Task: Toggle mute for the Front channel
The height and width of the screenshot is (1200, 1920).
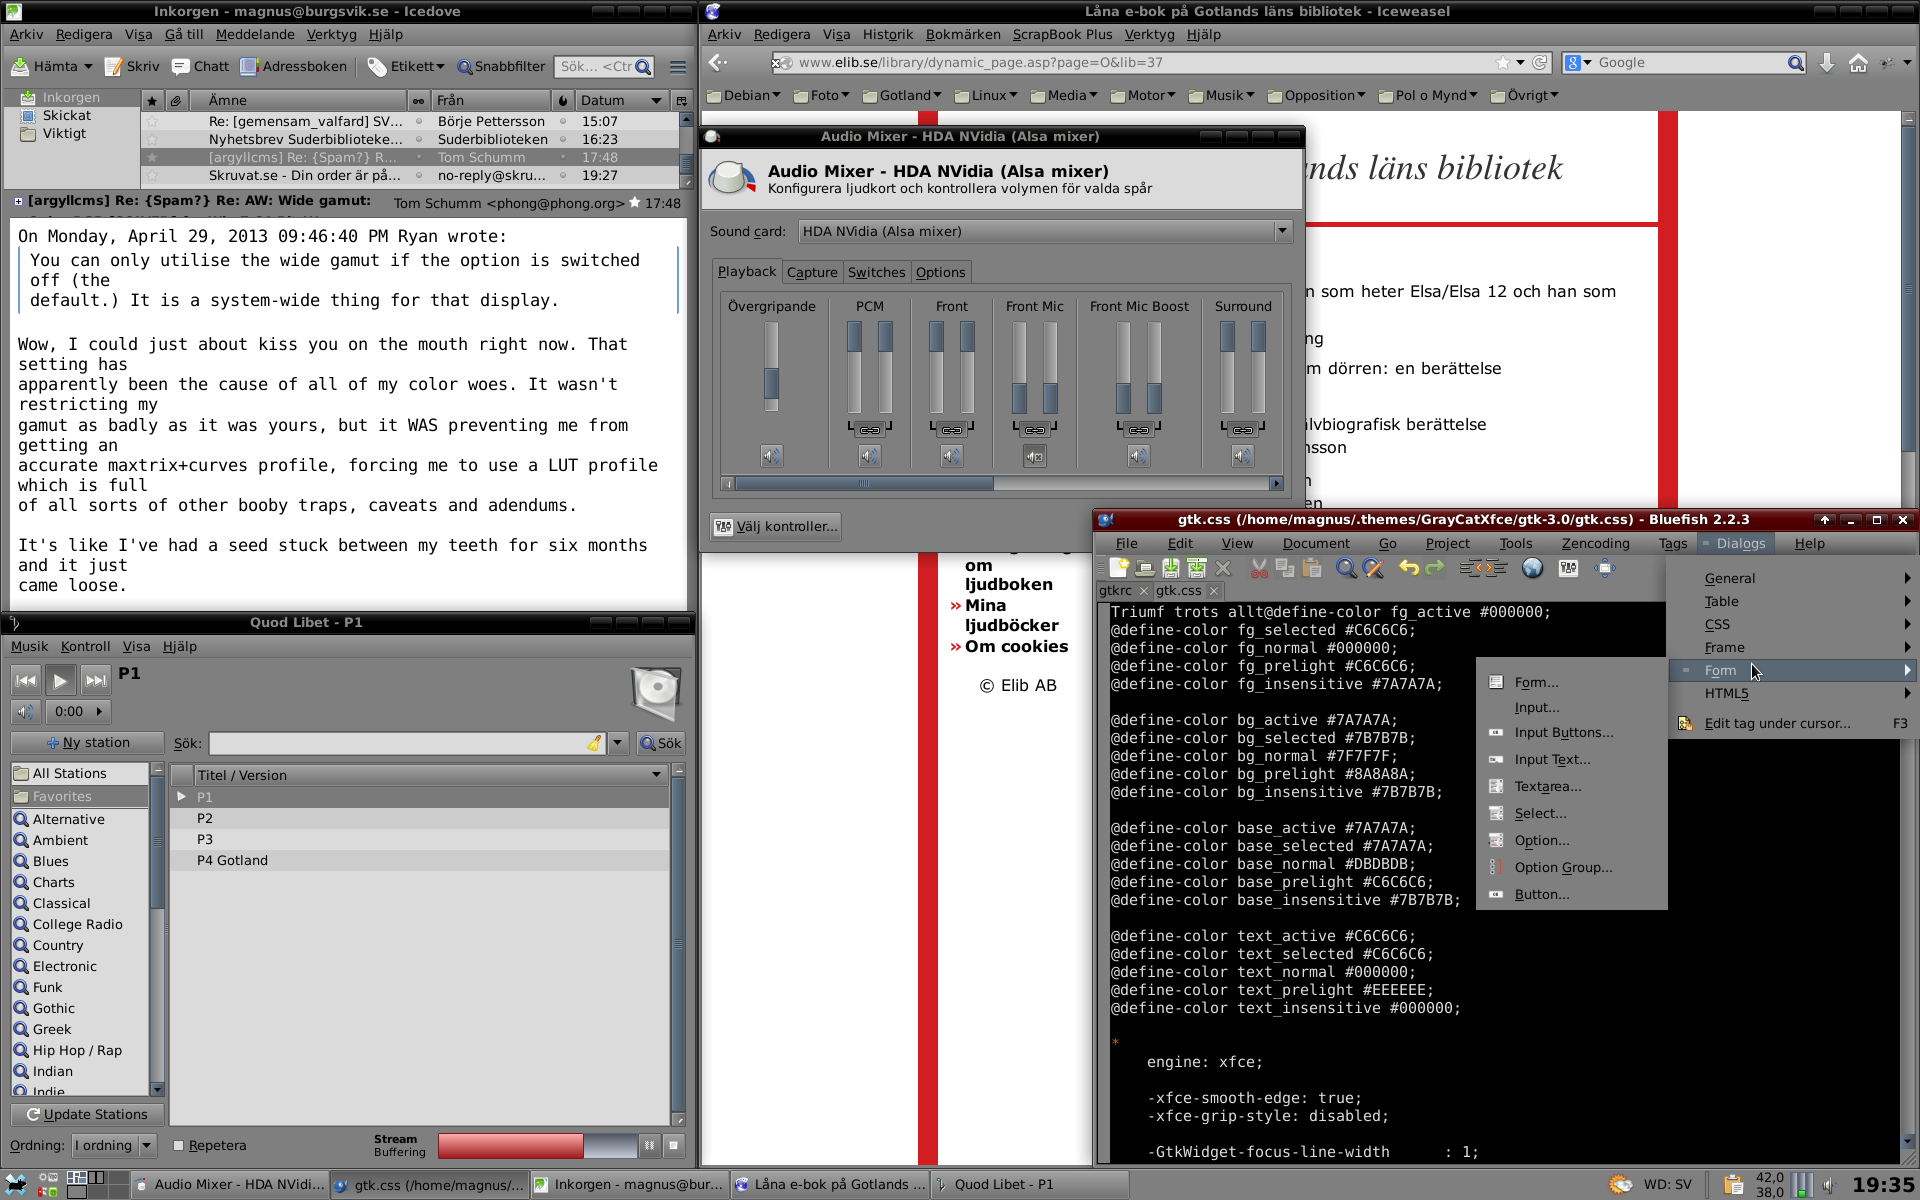Action: pos(952,456)
